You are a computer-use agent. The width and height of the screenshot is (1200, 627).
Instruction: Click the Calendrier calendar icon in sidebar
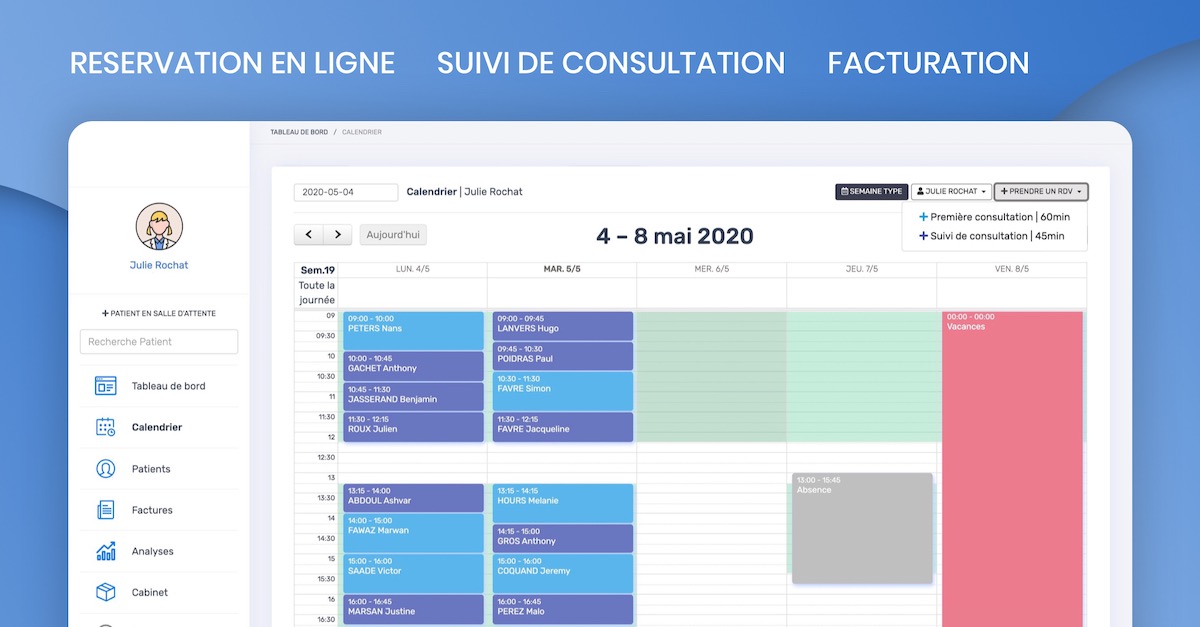(x=105, y=427)
